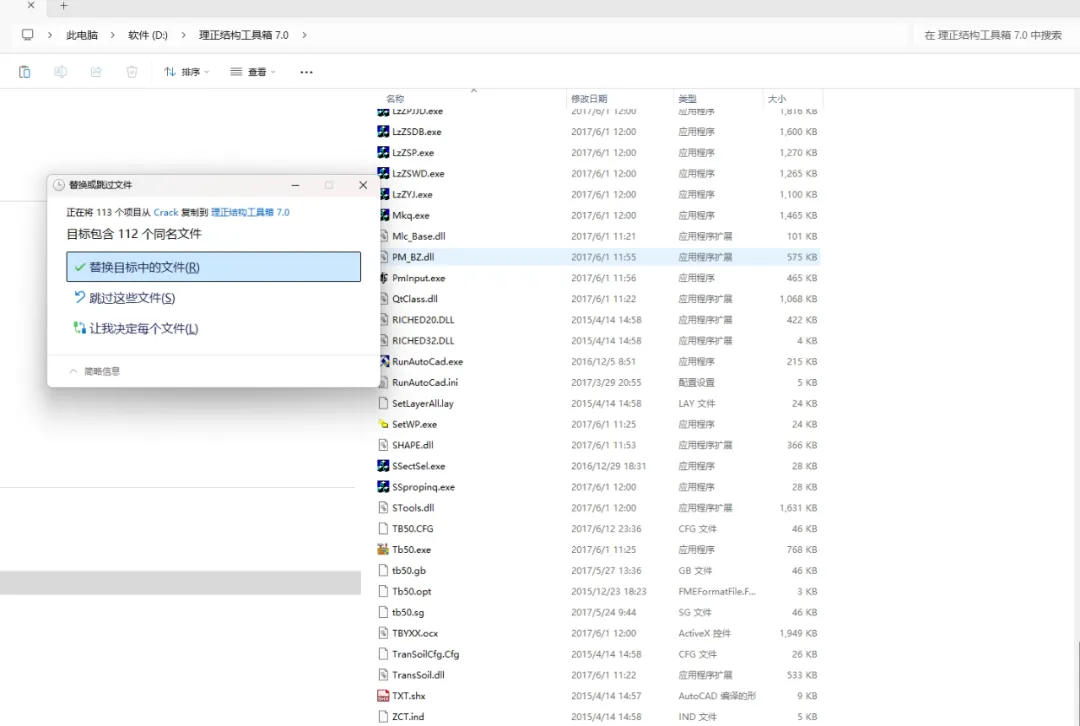Viewport: 1080px width, 726px height.
Task: Select the SetWP.exe file icon
Action: point(384,424)
